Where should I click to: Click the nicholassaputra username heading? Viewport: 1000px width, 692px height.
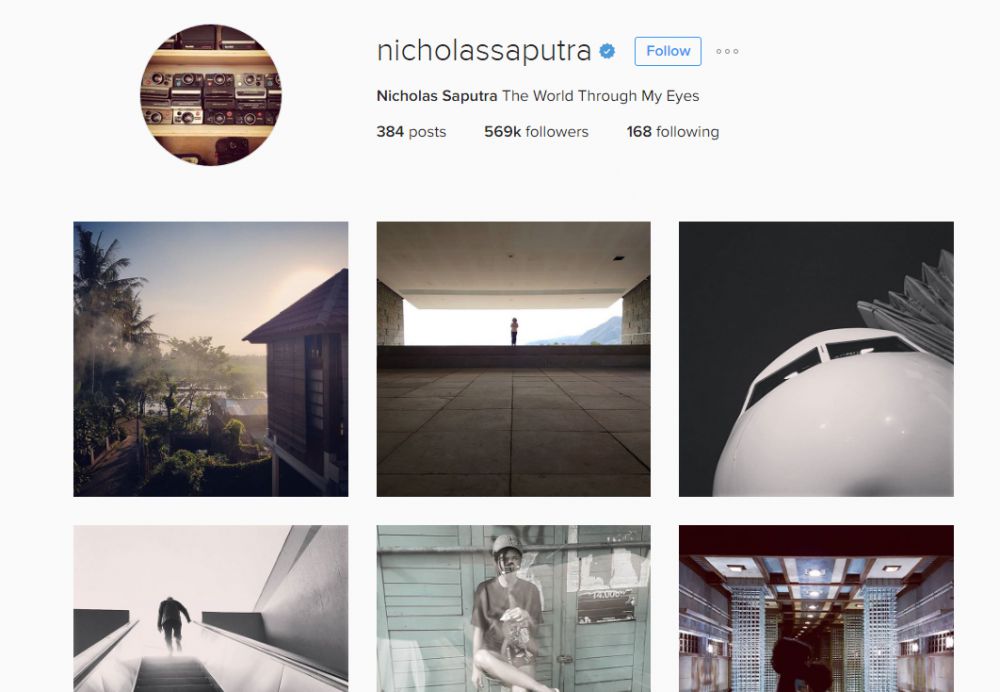point(484,51)
